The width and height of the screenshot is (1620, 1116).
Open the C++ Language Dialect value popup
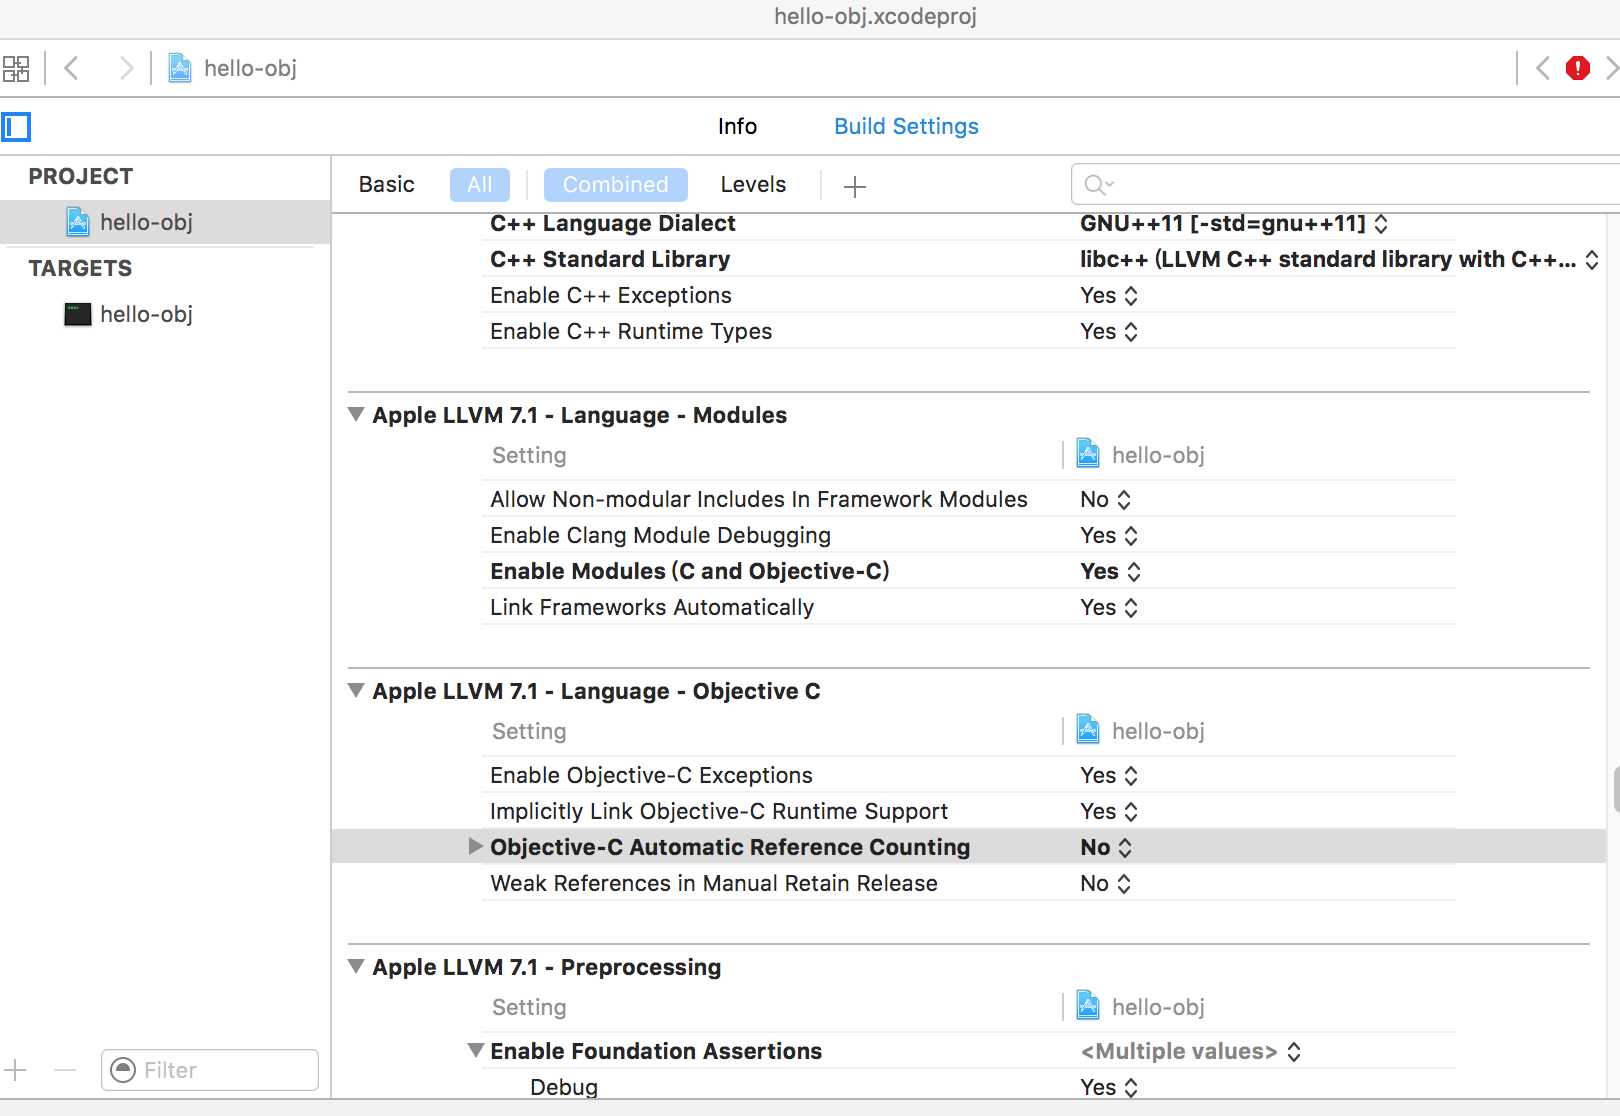point(1234,223)
